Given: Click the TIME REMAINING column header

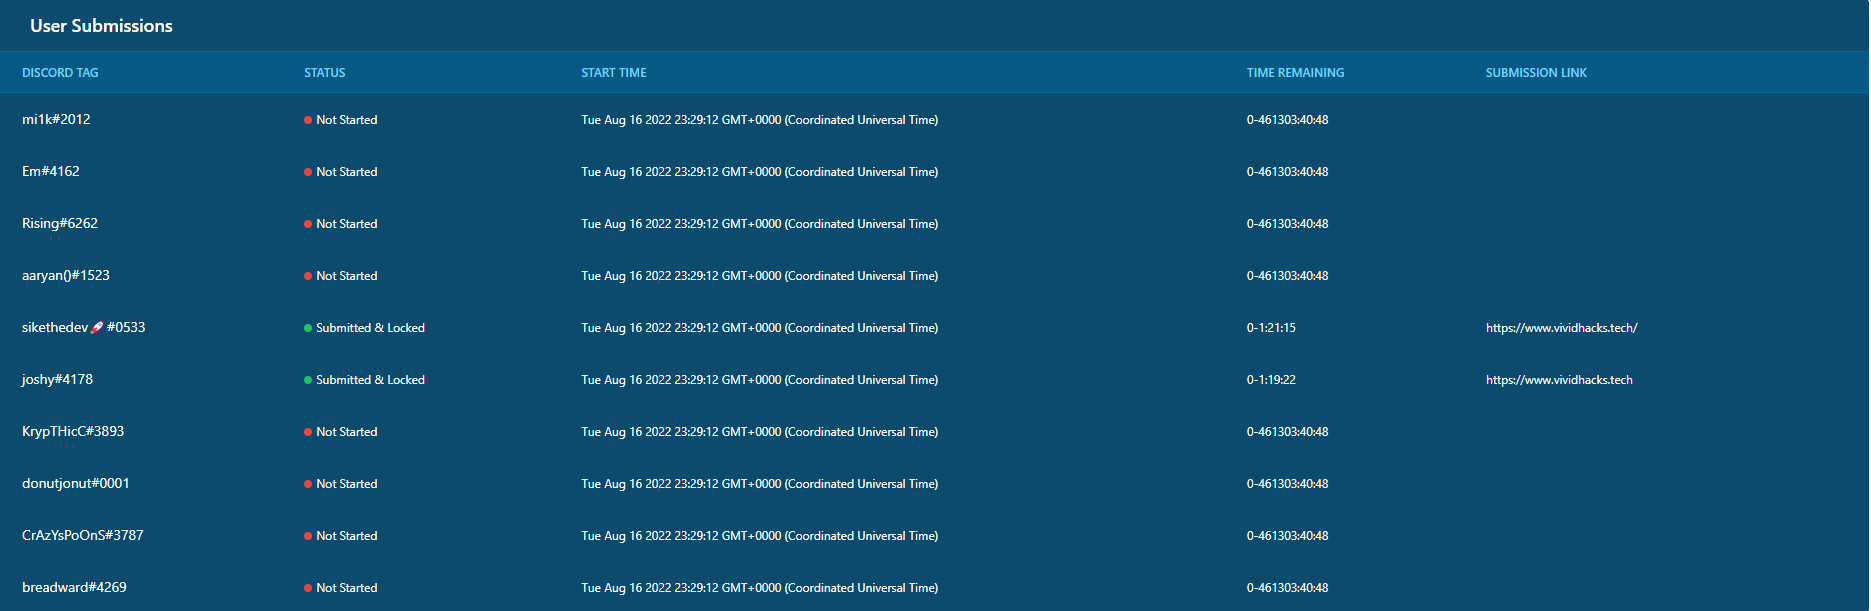Looking at the screenshot, I should pos(1295,73).
